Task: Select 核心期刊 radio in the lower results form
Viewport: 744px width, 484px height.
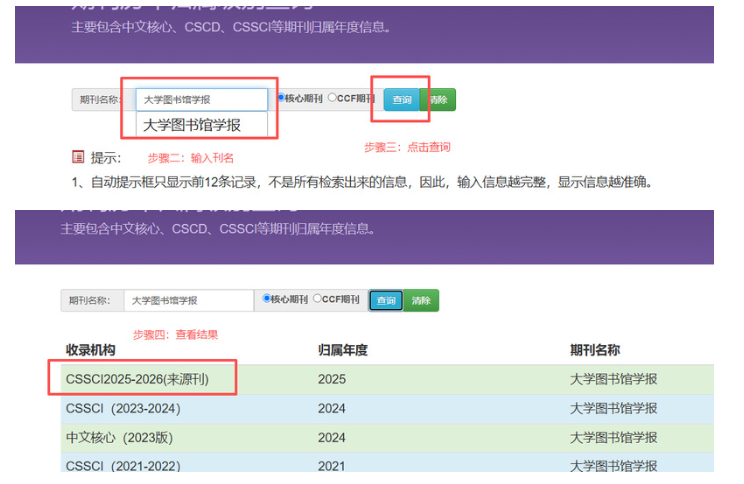Action: (x=267, y=298)
